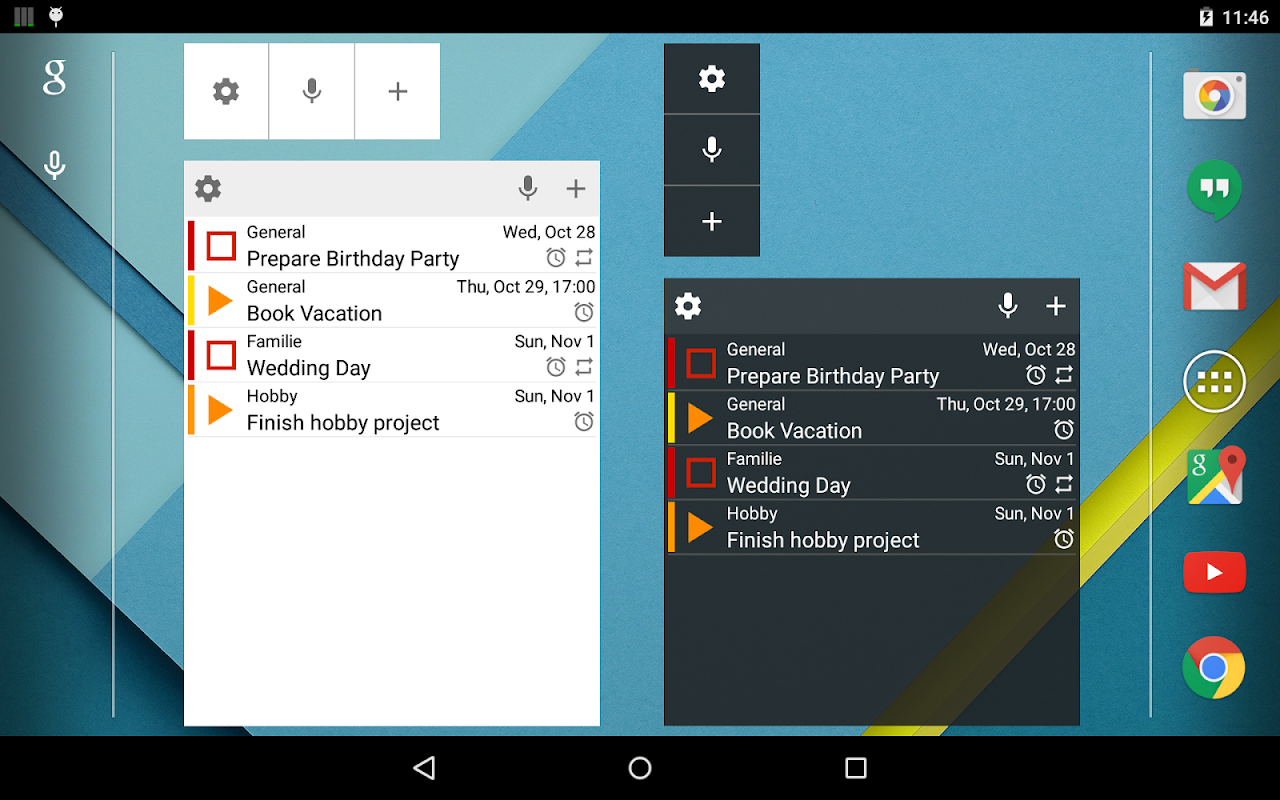Open settings gear in dark vertical widget bar
The width and height of the screenshot is (1280, 800).
(712, 78)
